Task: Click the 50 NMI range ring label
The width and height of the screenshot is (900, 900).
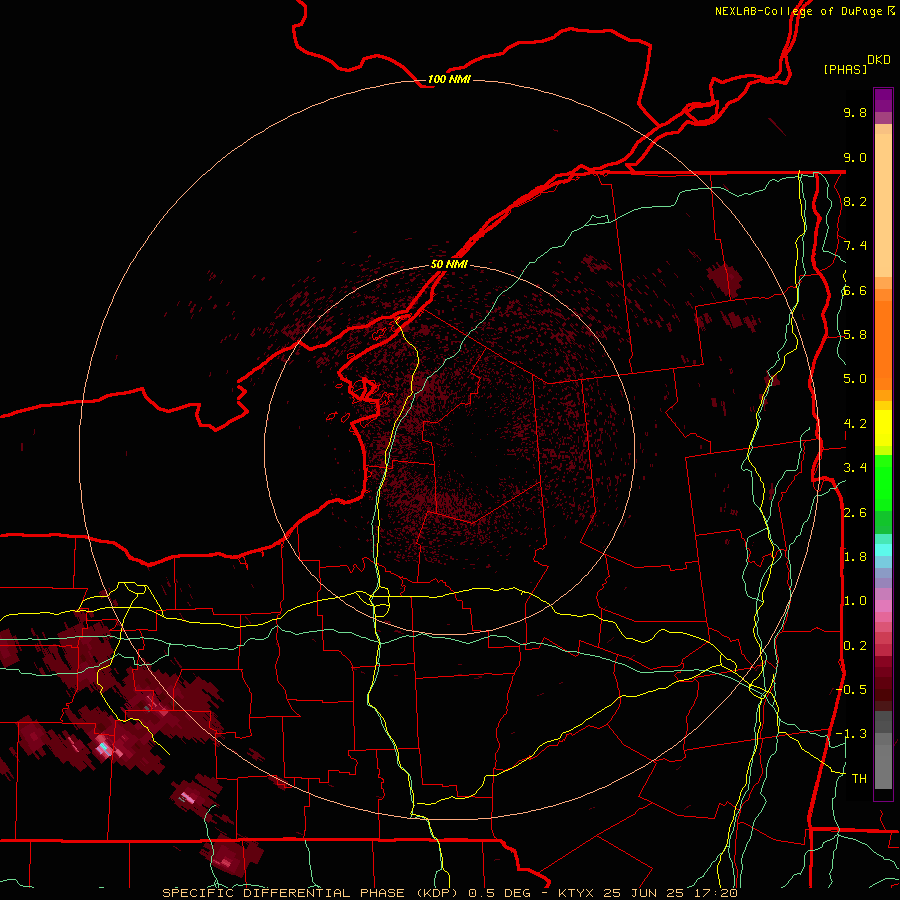Action: click(449, 265)
